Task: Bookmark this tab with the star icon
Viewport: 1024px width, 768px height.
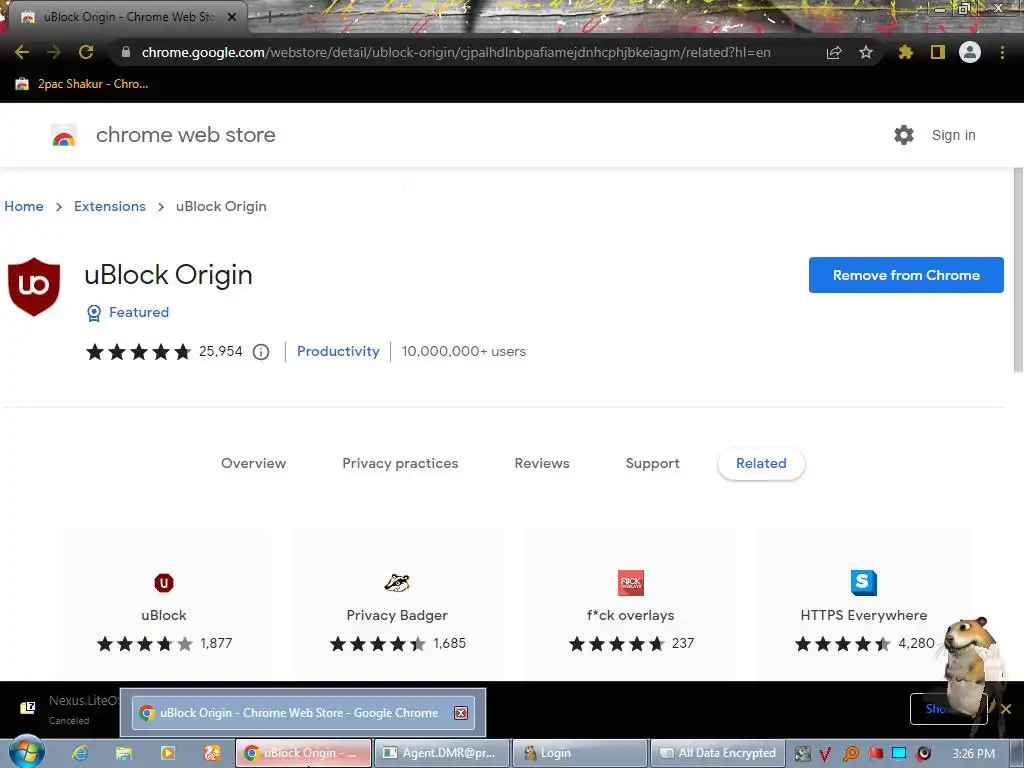Action: pos(866,52)
